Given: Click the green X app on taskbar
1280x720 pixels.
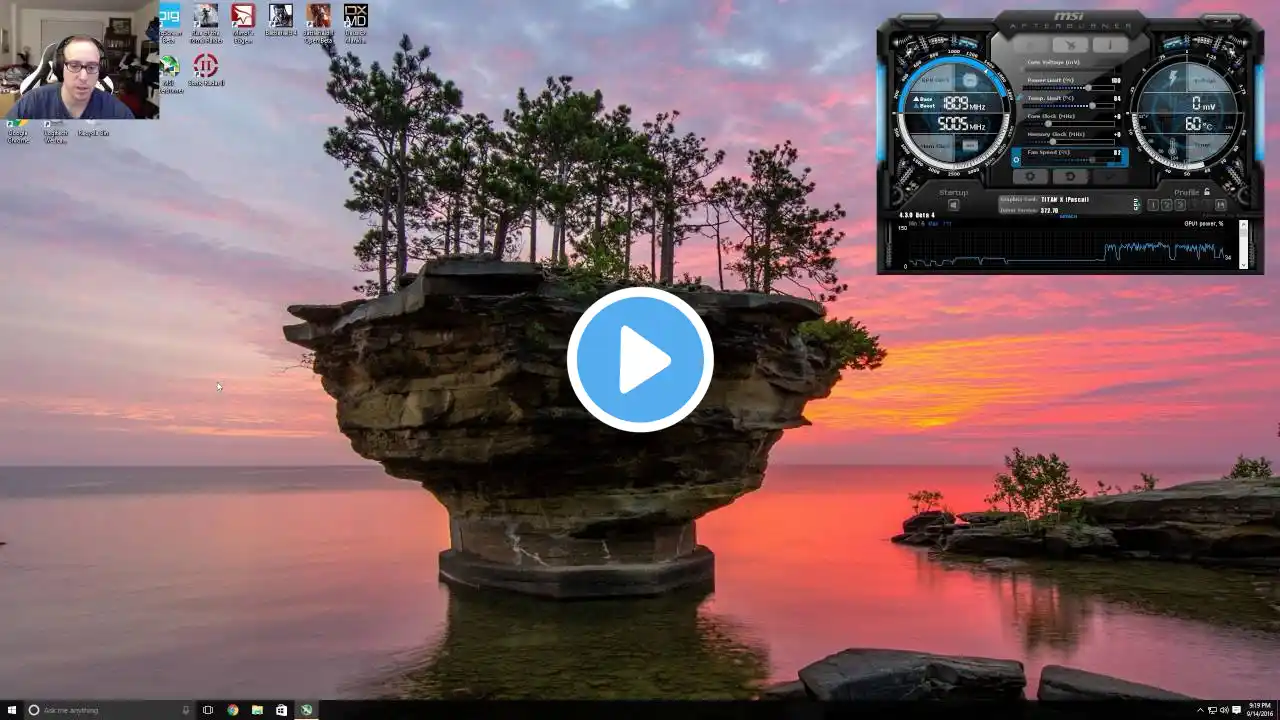Looking at the screenshot, I should click(x=306, y=710).
